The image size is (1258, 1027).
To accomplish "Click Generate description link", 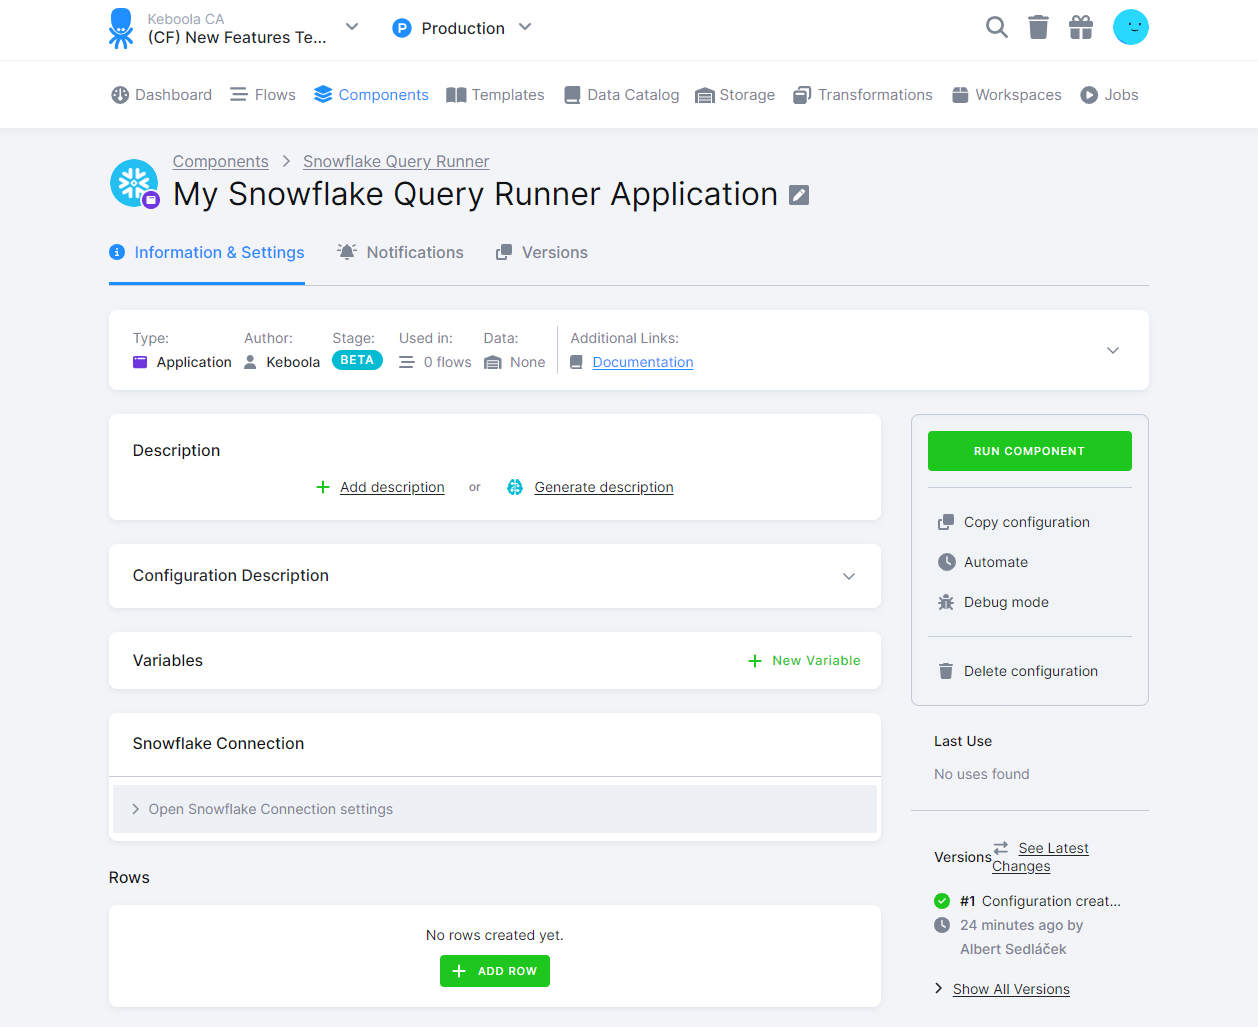I will [x=604, y=487].
